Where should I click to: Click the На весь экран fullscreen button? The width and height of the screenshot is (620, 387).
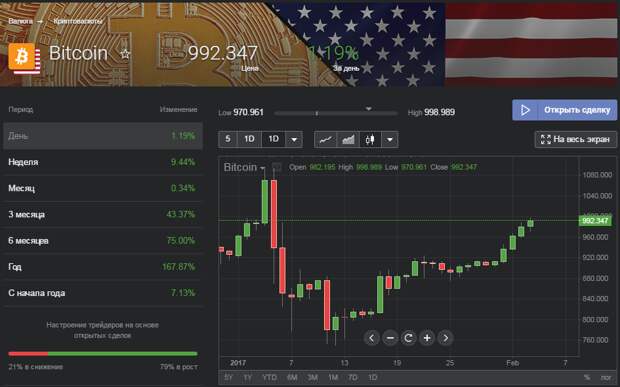point(575,139)
